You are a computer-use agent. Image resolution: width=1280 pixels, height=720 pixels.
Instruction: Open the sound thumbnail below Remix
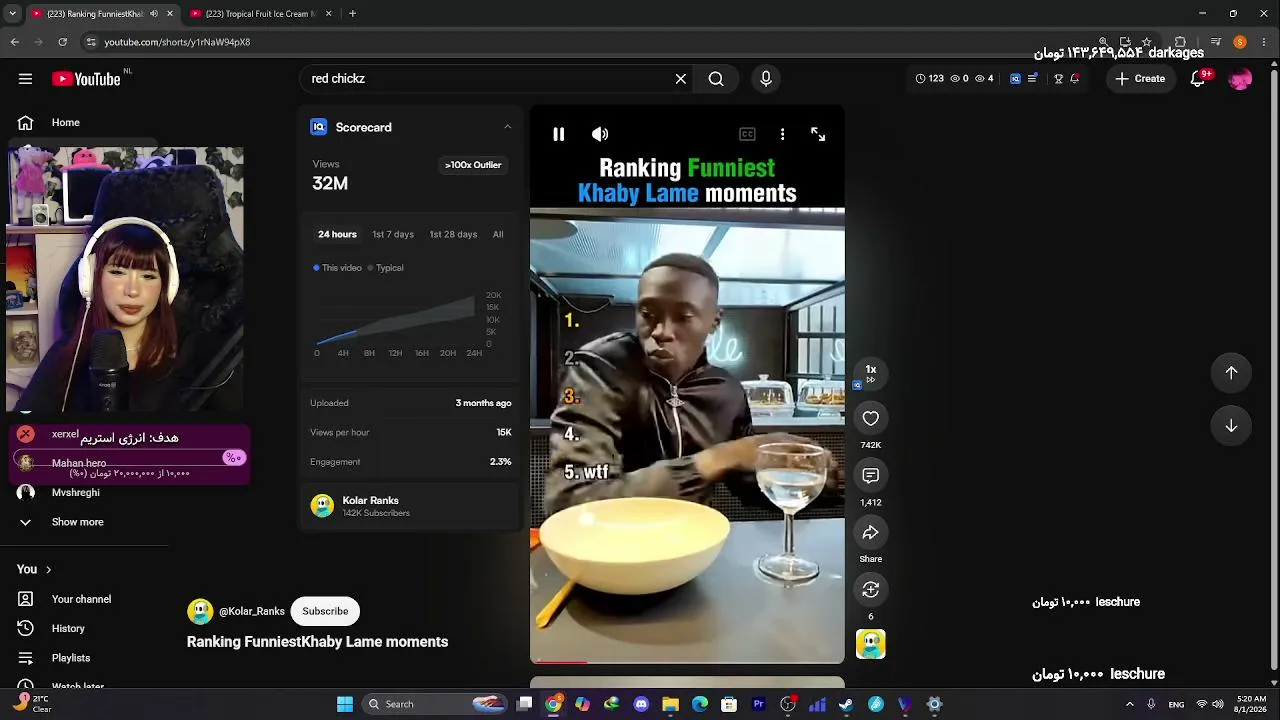point(871,645)
